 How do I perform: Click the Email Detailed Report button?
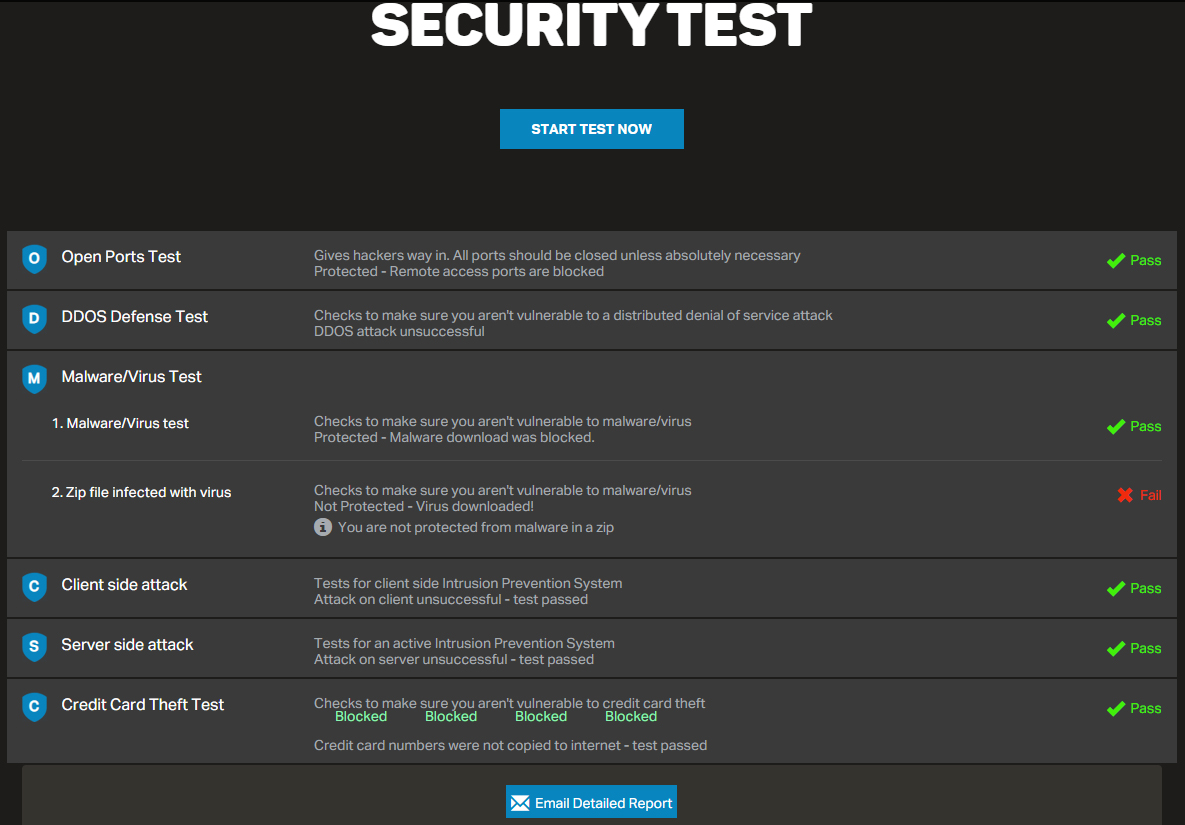pos(591,802)
